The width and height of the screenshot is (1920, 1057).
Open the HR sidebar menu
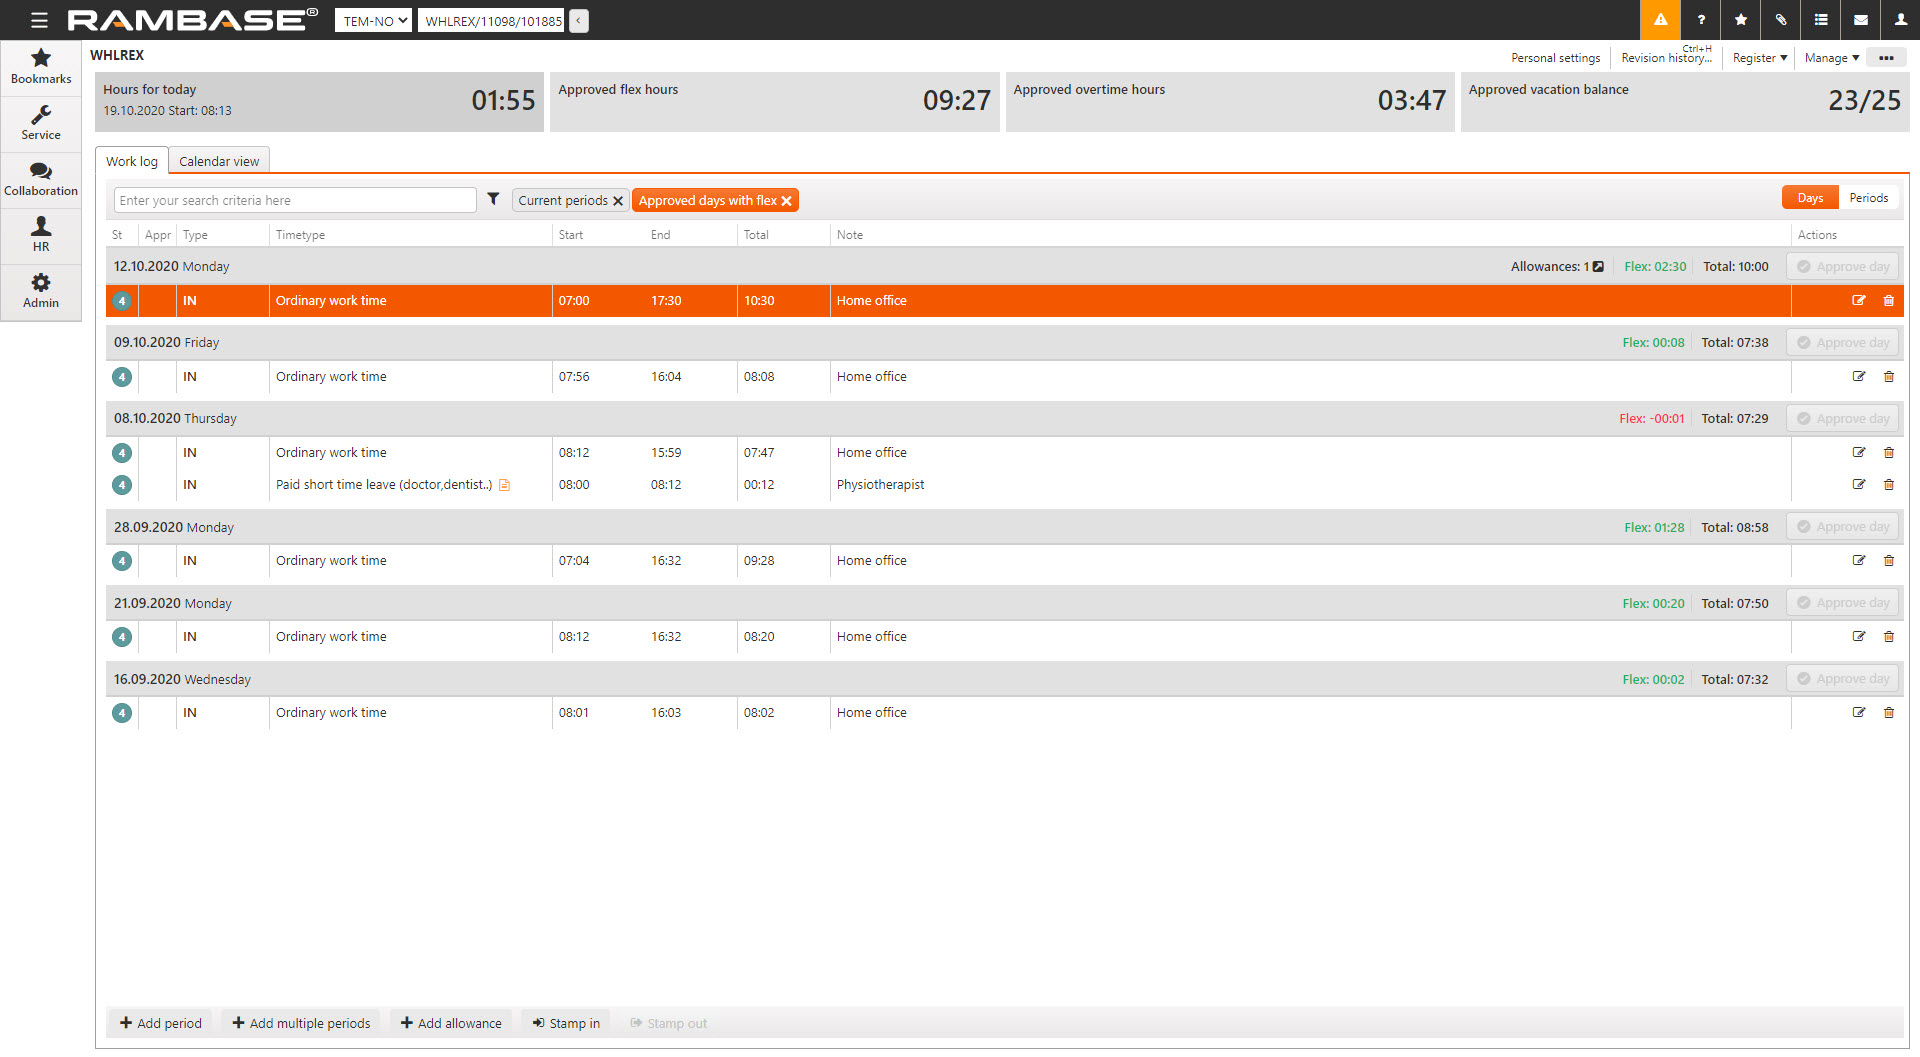41,235
